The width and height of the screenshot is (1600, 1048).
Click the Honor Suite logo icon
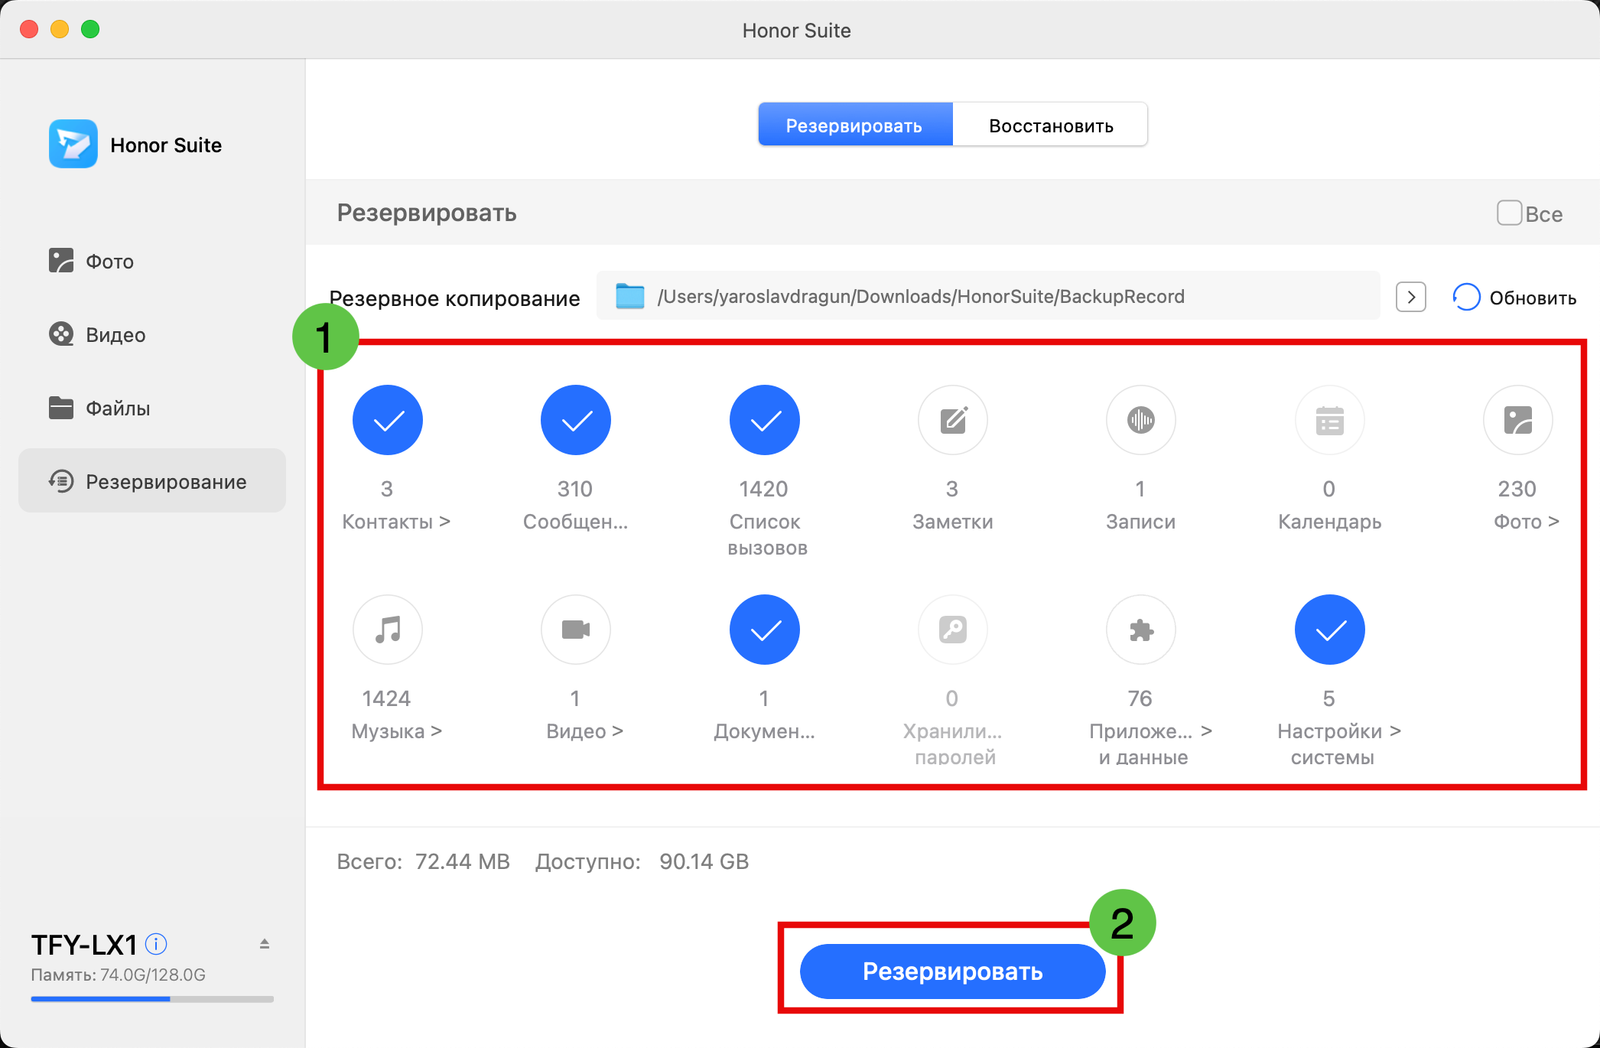tap(73, 144)
